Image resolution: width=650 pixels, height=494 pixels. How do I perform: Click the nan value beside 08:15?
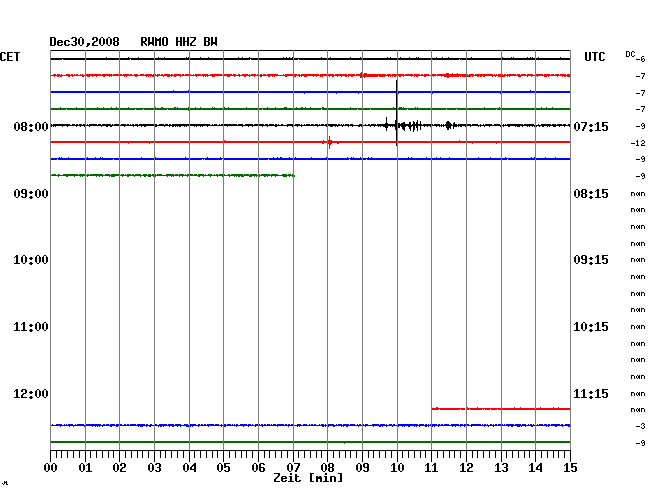638,194
